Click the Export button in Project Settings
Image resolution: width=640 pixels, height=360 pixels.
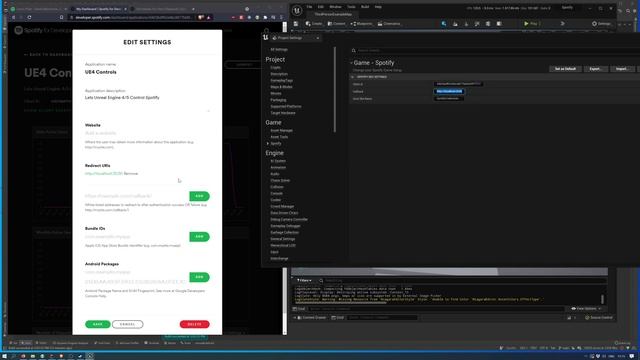[595, 69]
